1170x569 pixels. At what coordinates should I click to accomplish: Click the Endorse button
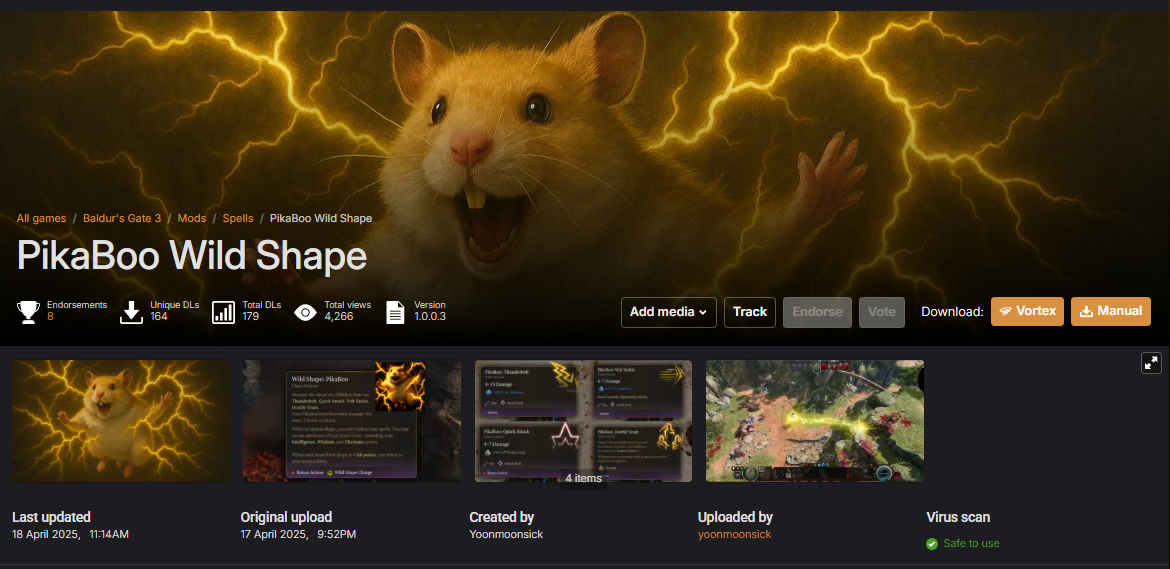pos(817,312)
